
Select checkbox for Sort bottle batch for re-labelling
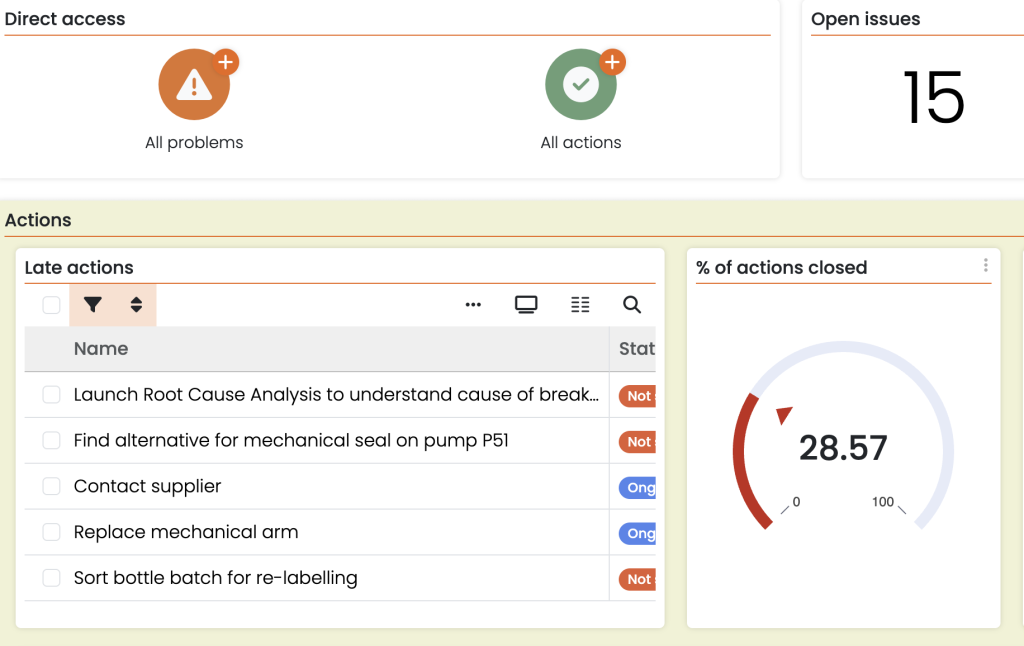tap(51, 579)
